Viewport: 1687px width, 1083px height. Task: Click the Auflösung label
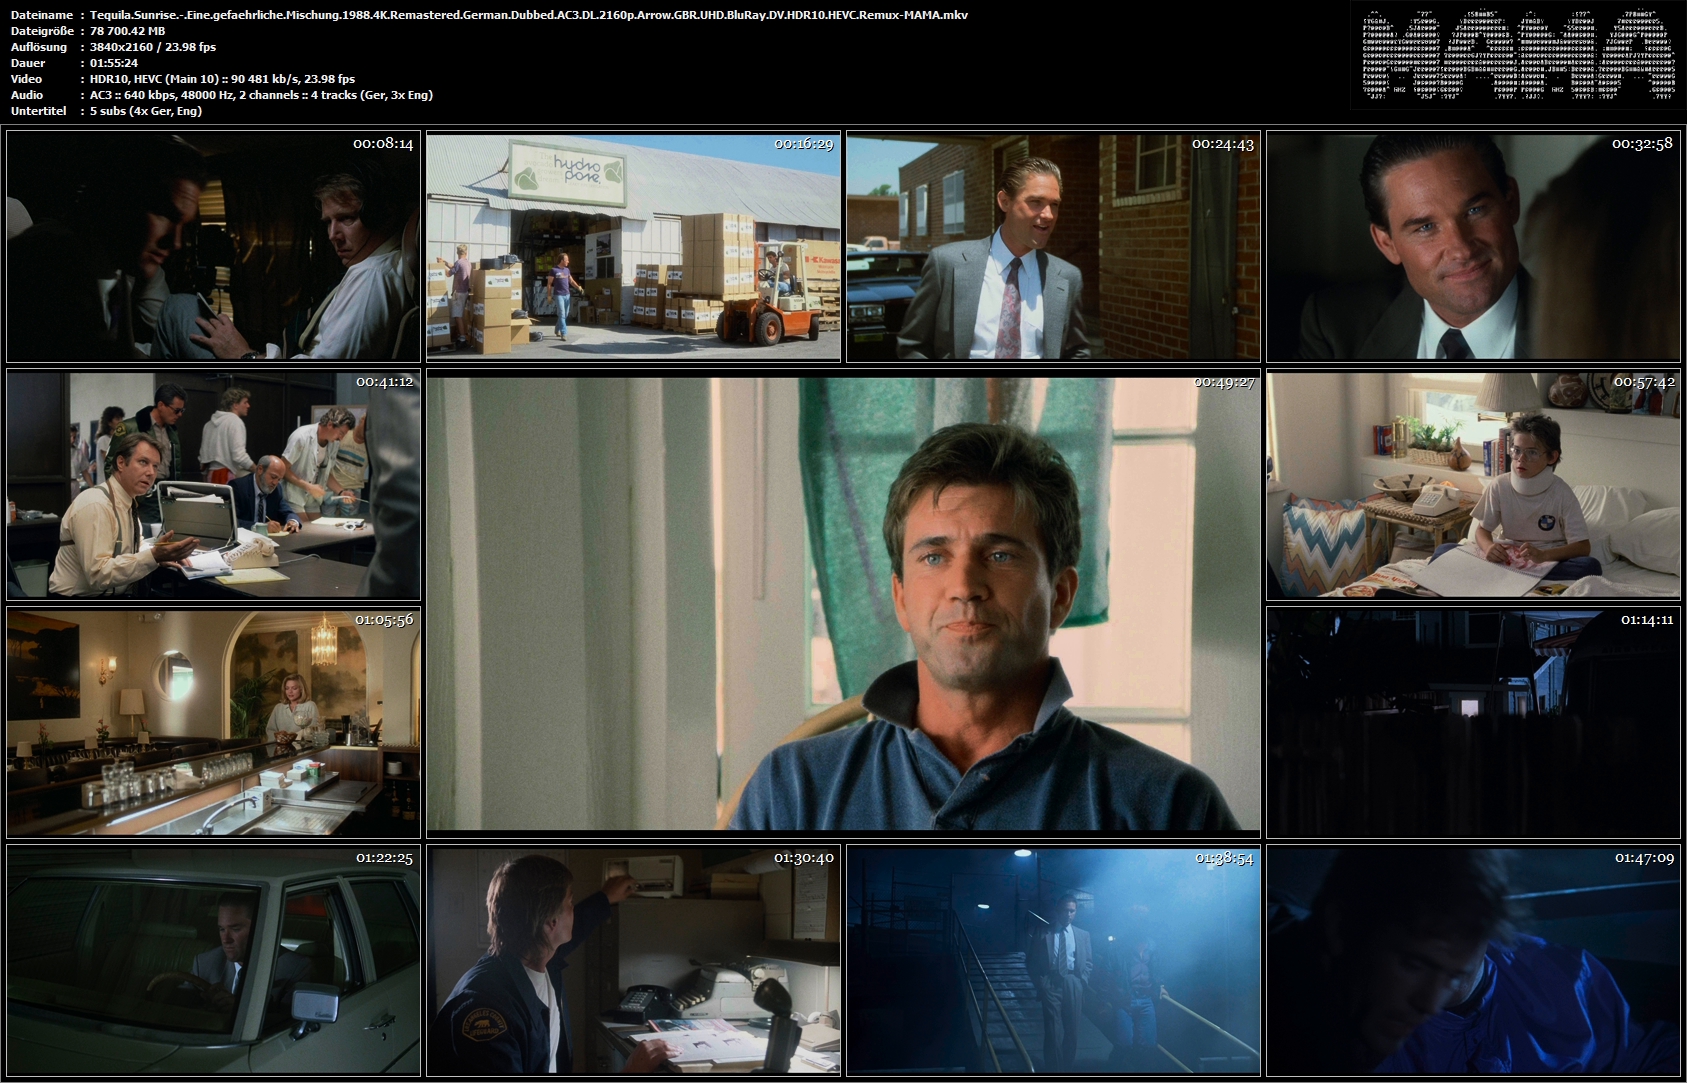39,47
